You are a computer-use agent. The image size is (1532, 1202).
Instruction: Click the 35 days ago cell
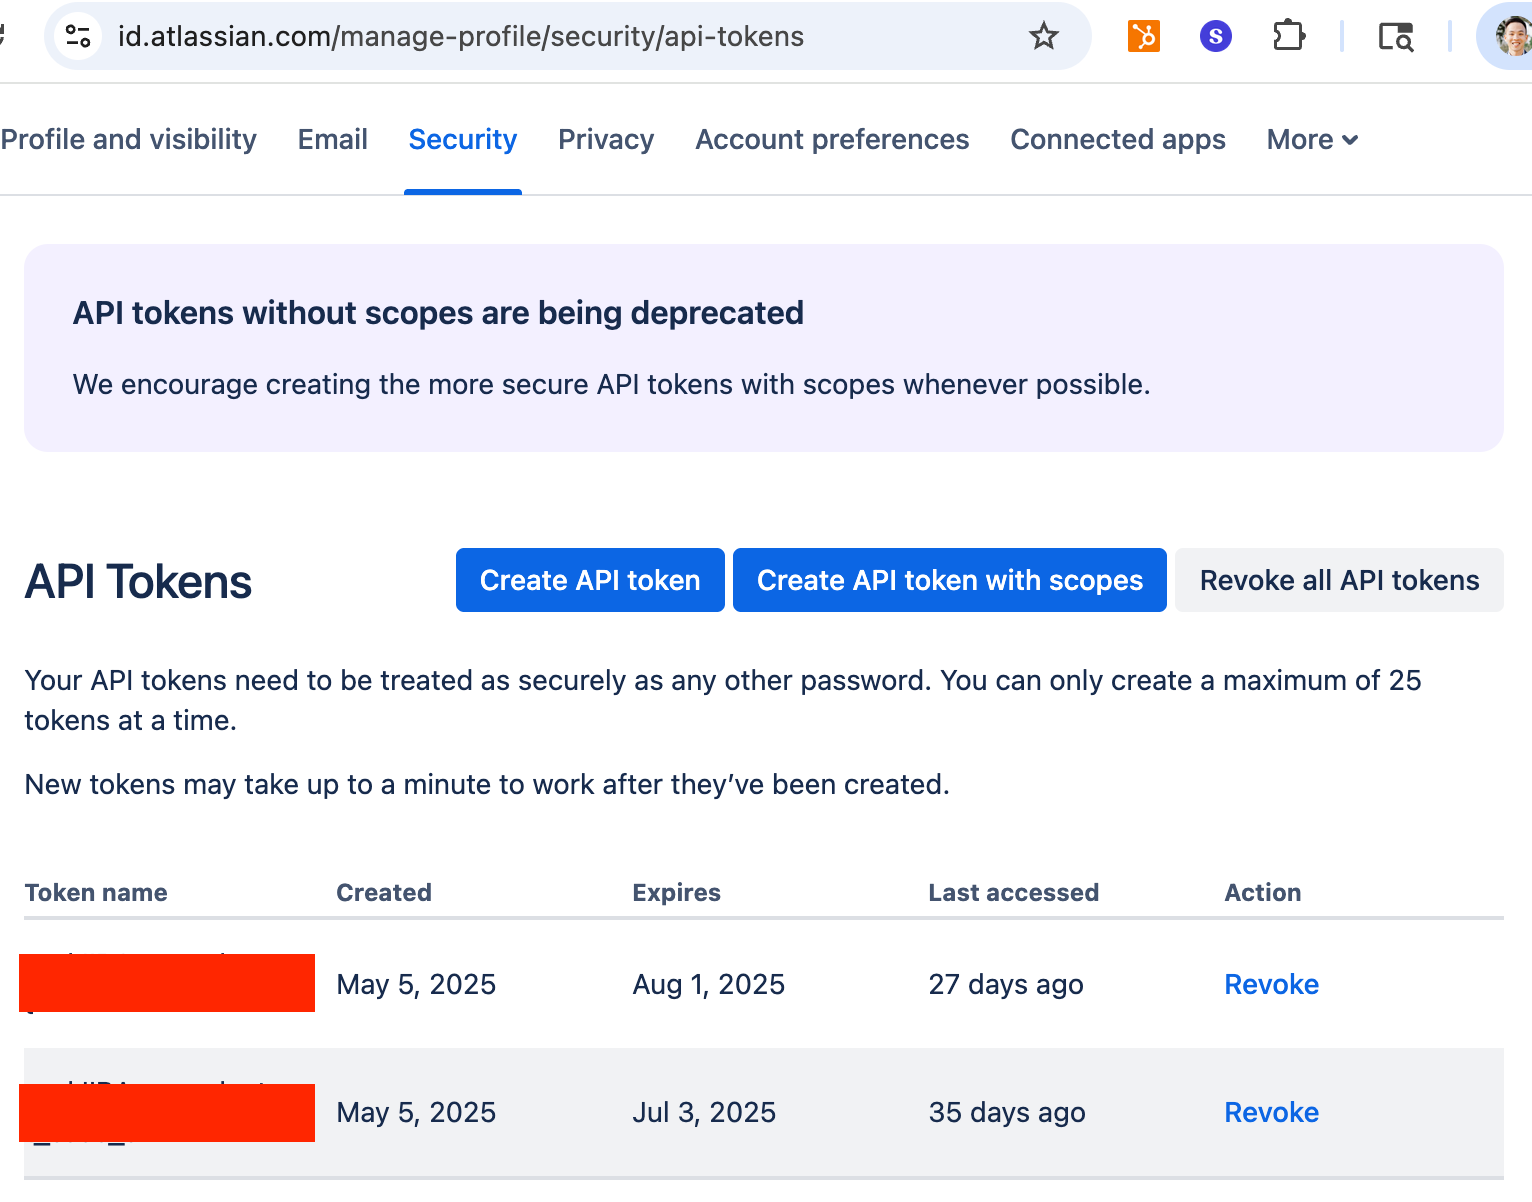click(x=1007, y=1113)
